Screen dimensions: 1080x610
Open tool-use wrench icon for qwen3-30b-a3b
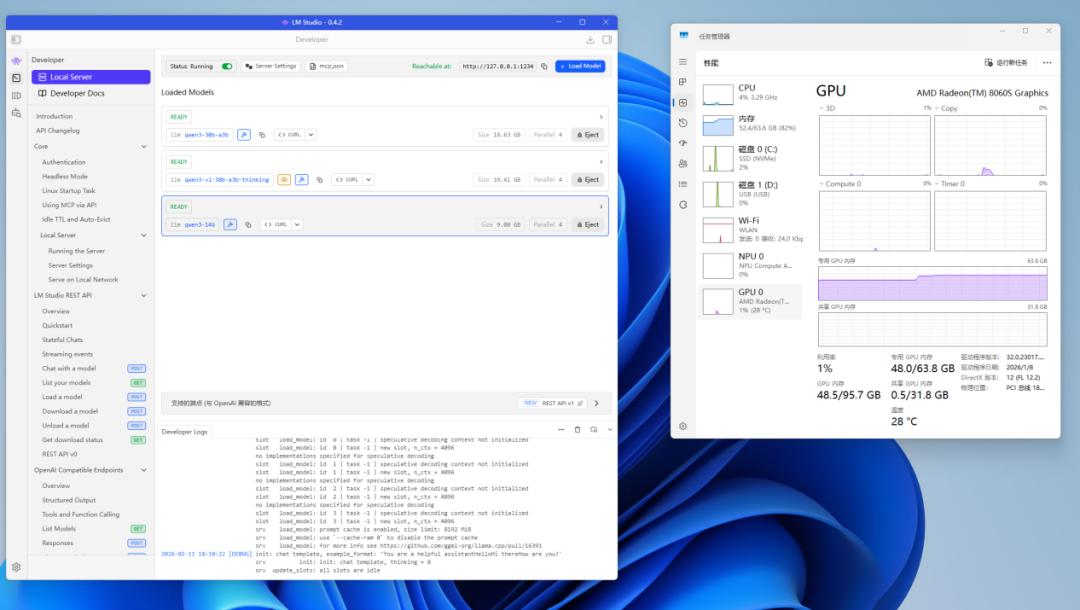tap(243, 134)
